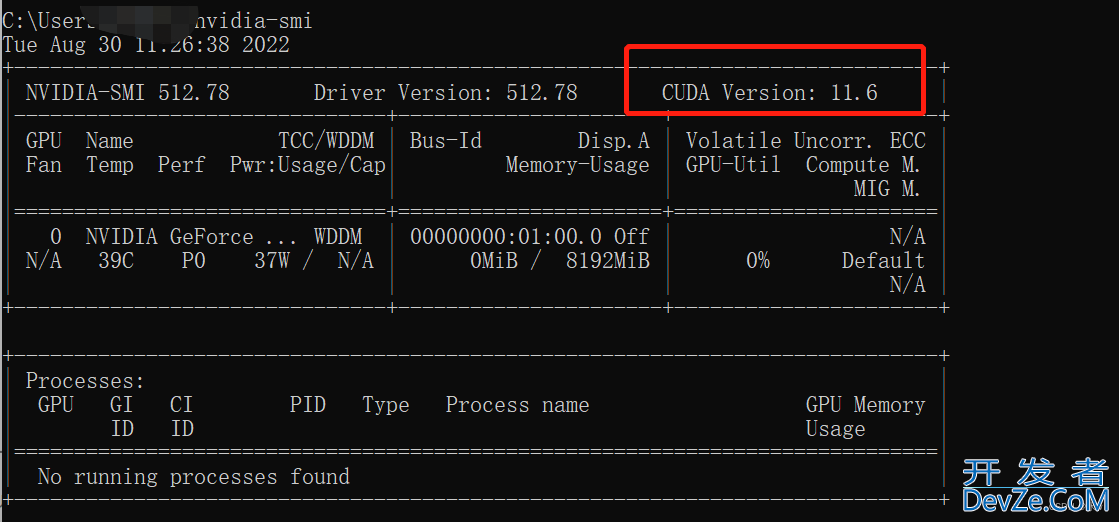Select the WDDM driver mode value
1119x522 pixels.
[338, 236]
